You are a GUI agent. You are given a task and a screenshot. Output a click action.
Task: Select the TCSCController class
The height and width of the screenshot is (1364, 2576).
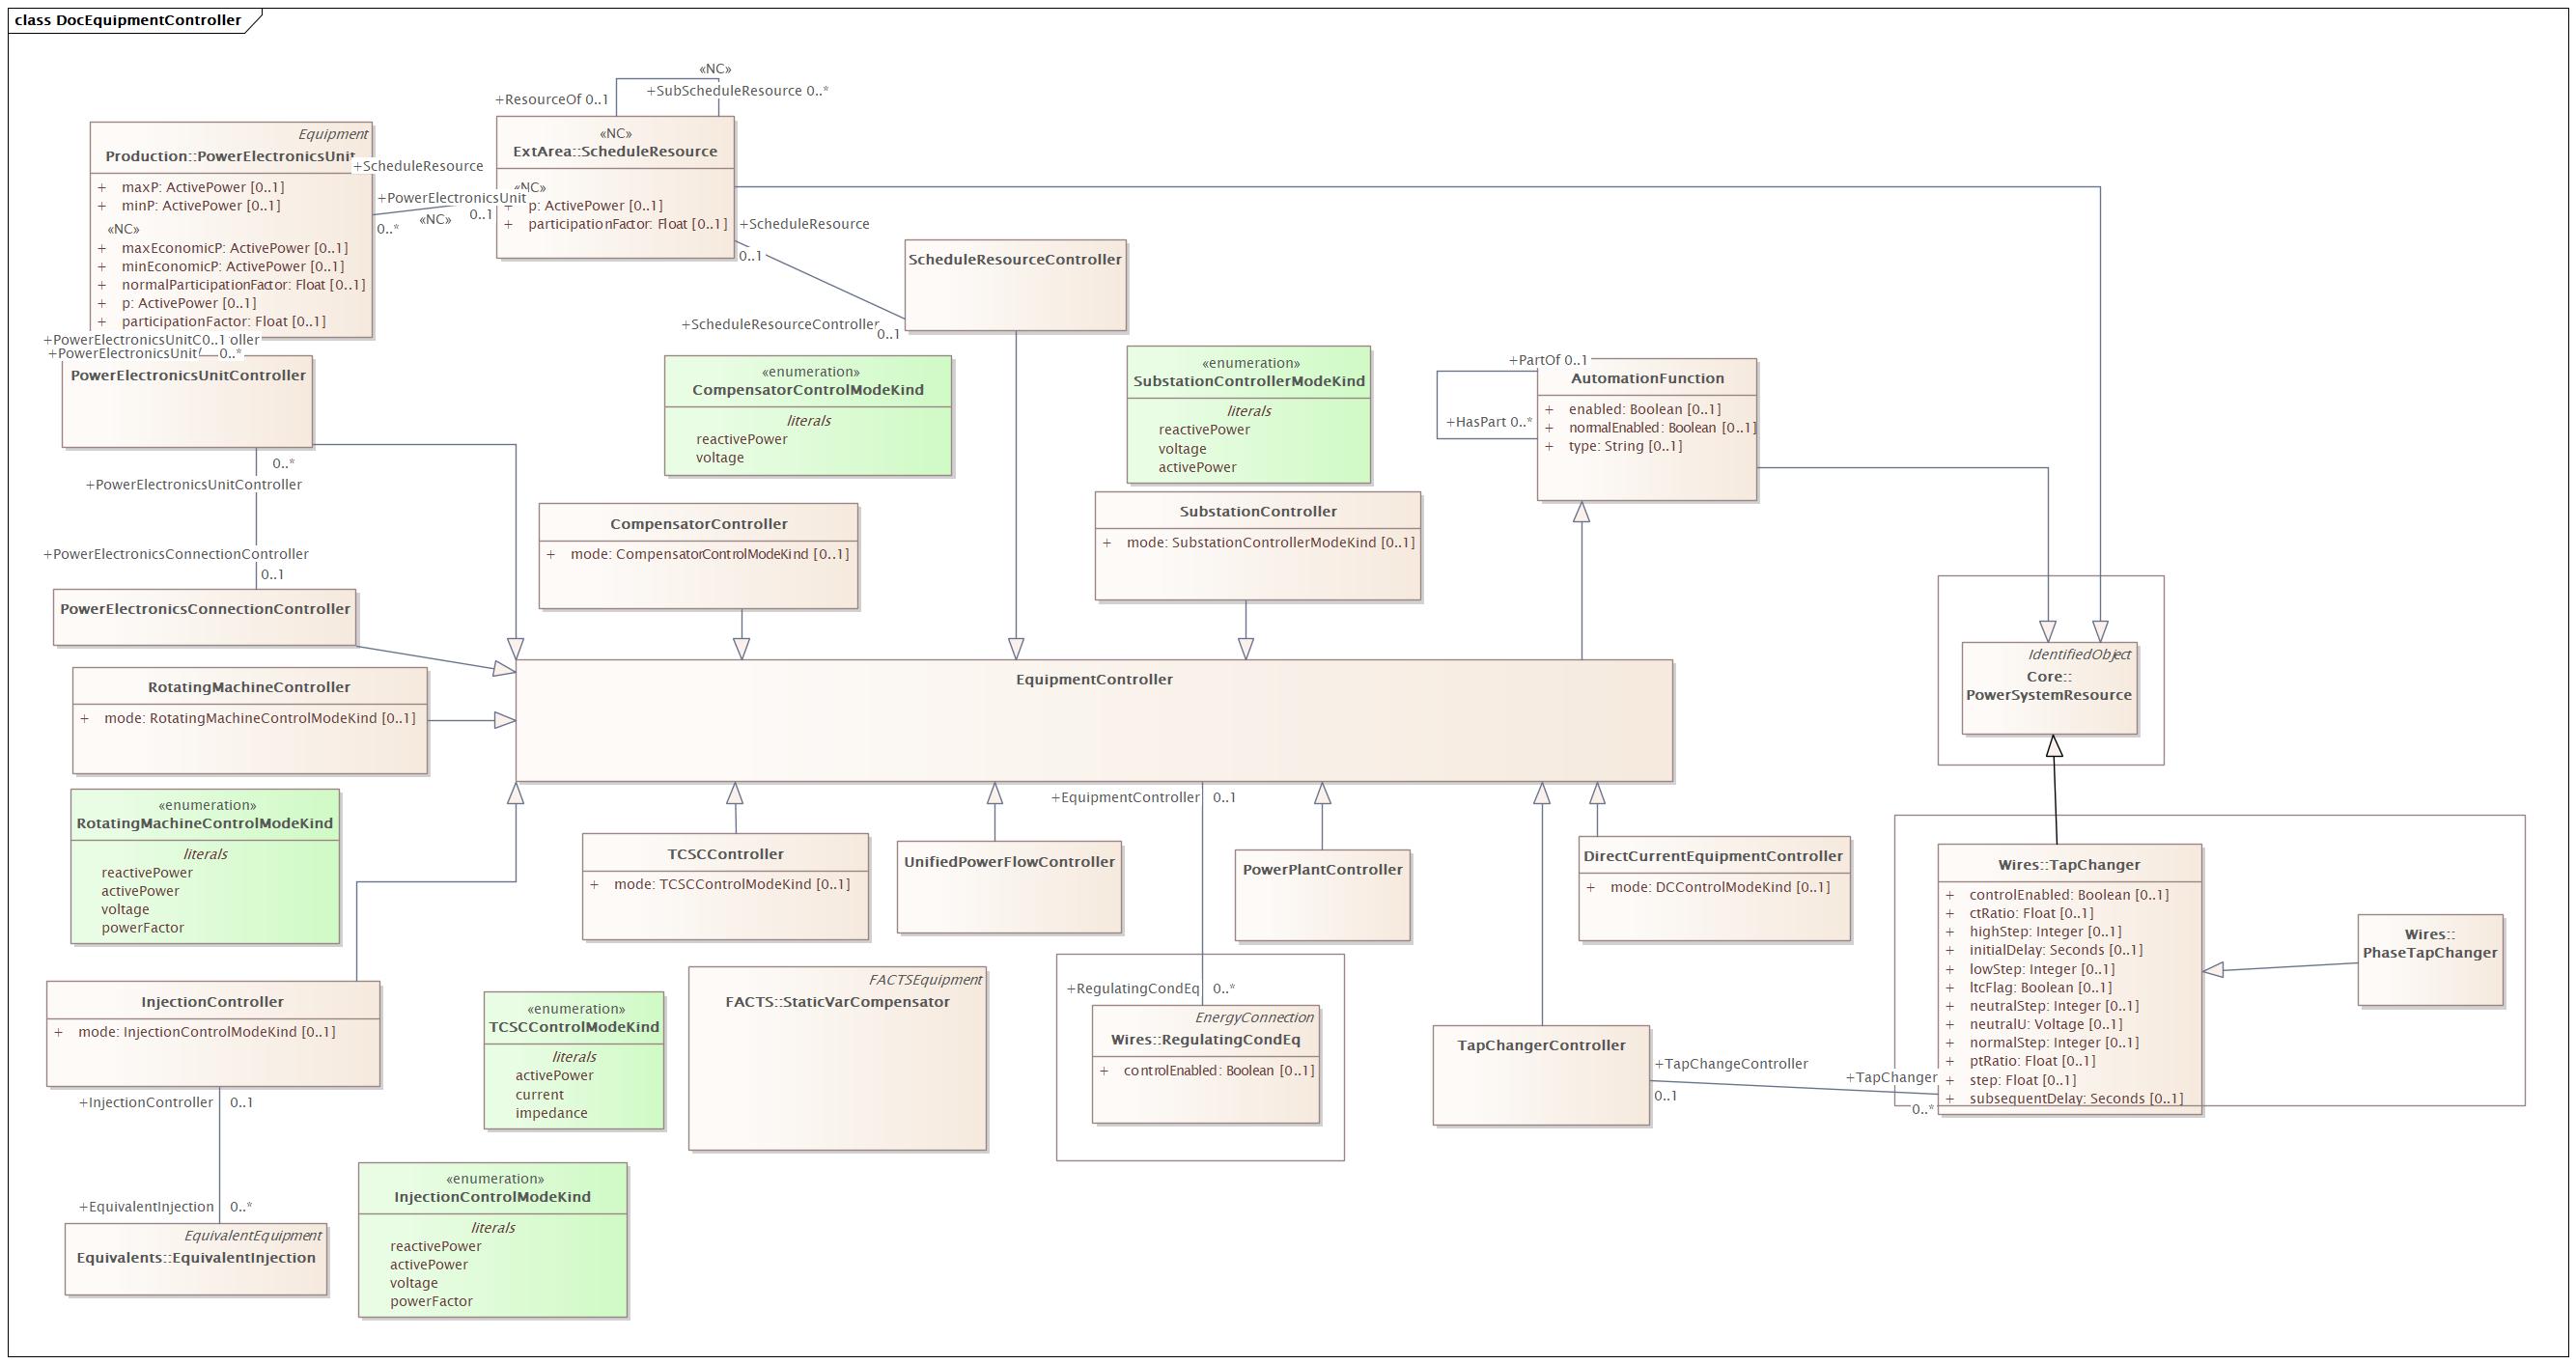(x=725, y=854)
